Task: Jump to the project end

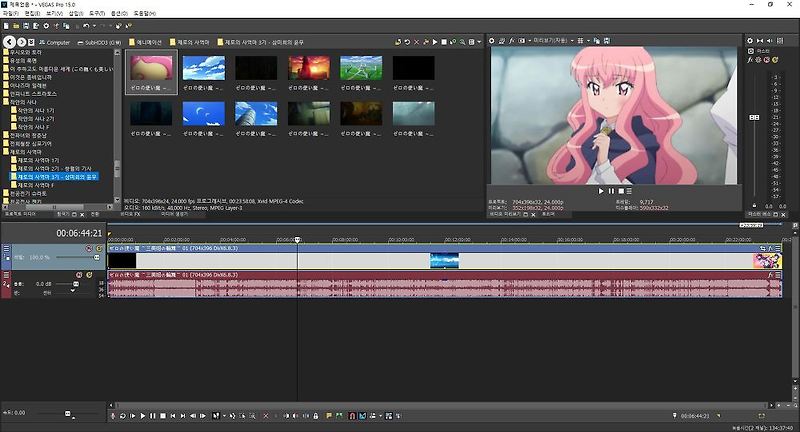Action: [183, 416]
